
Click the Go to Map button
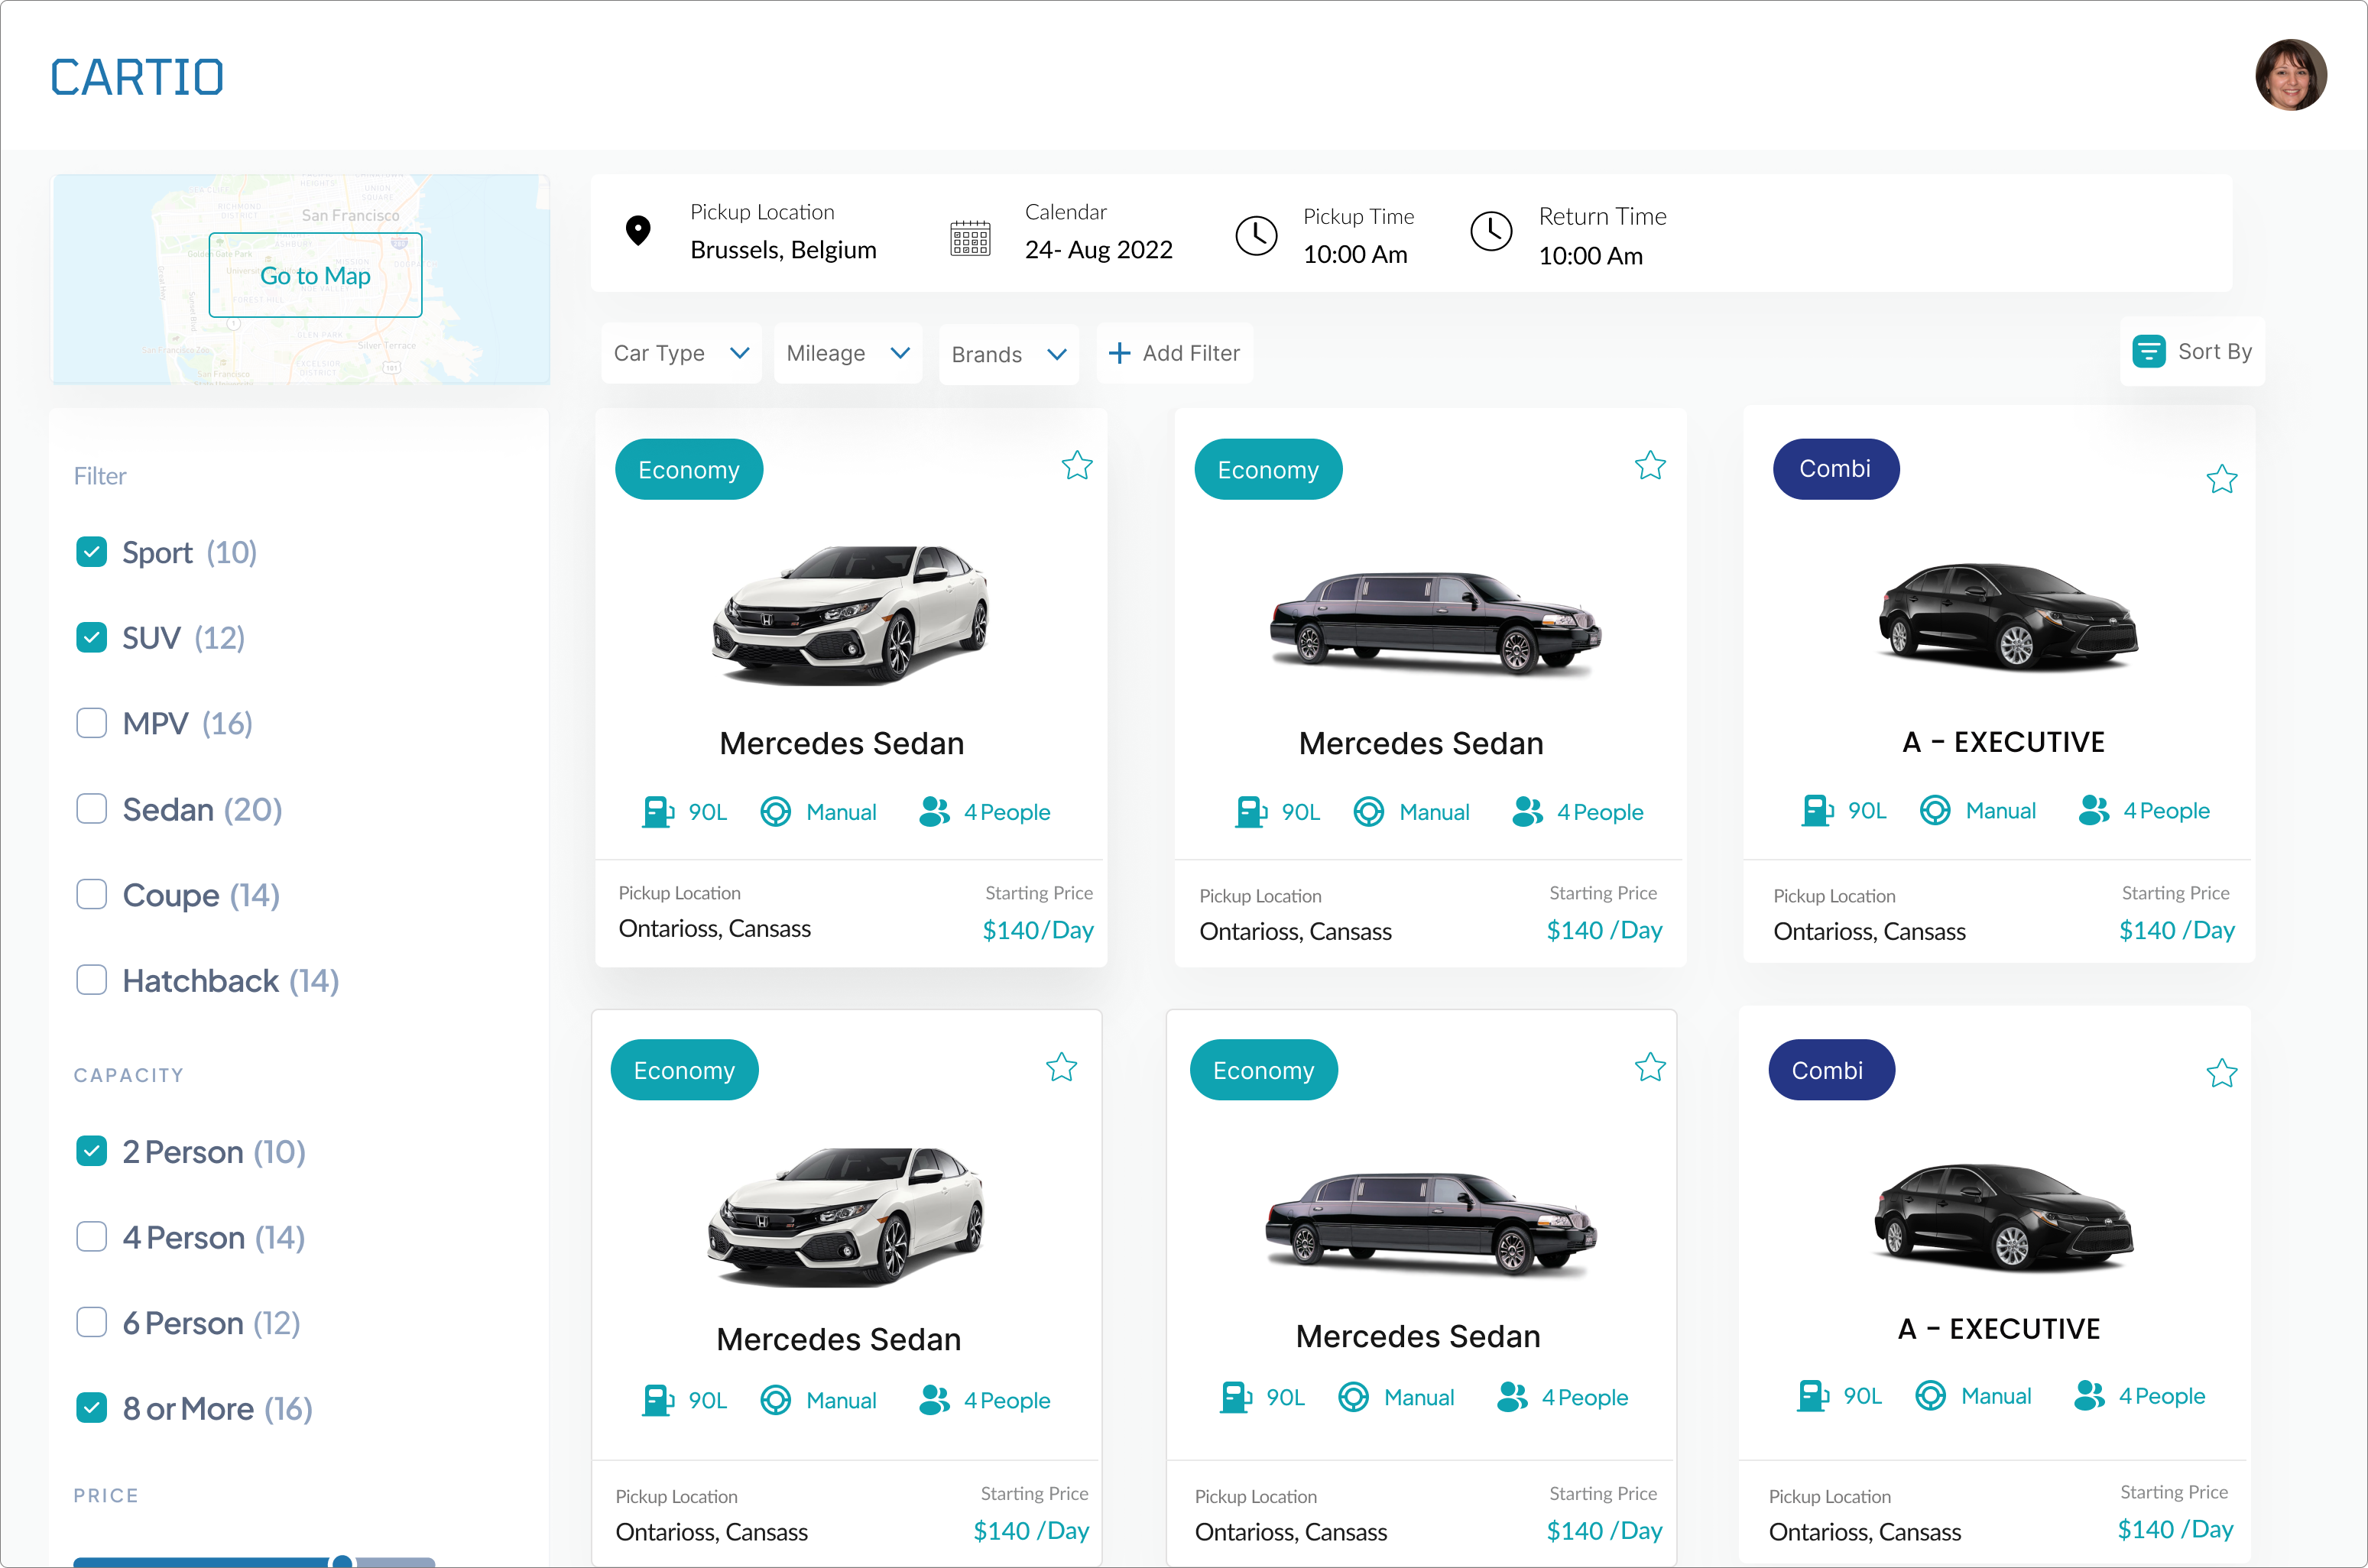click(315, 275)
